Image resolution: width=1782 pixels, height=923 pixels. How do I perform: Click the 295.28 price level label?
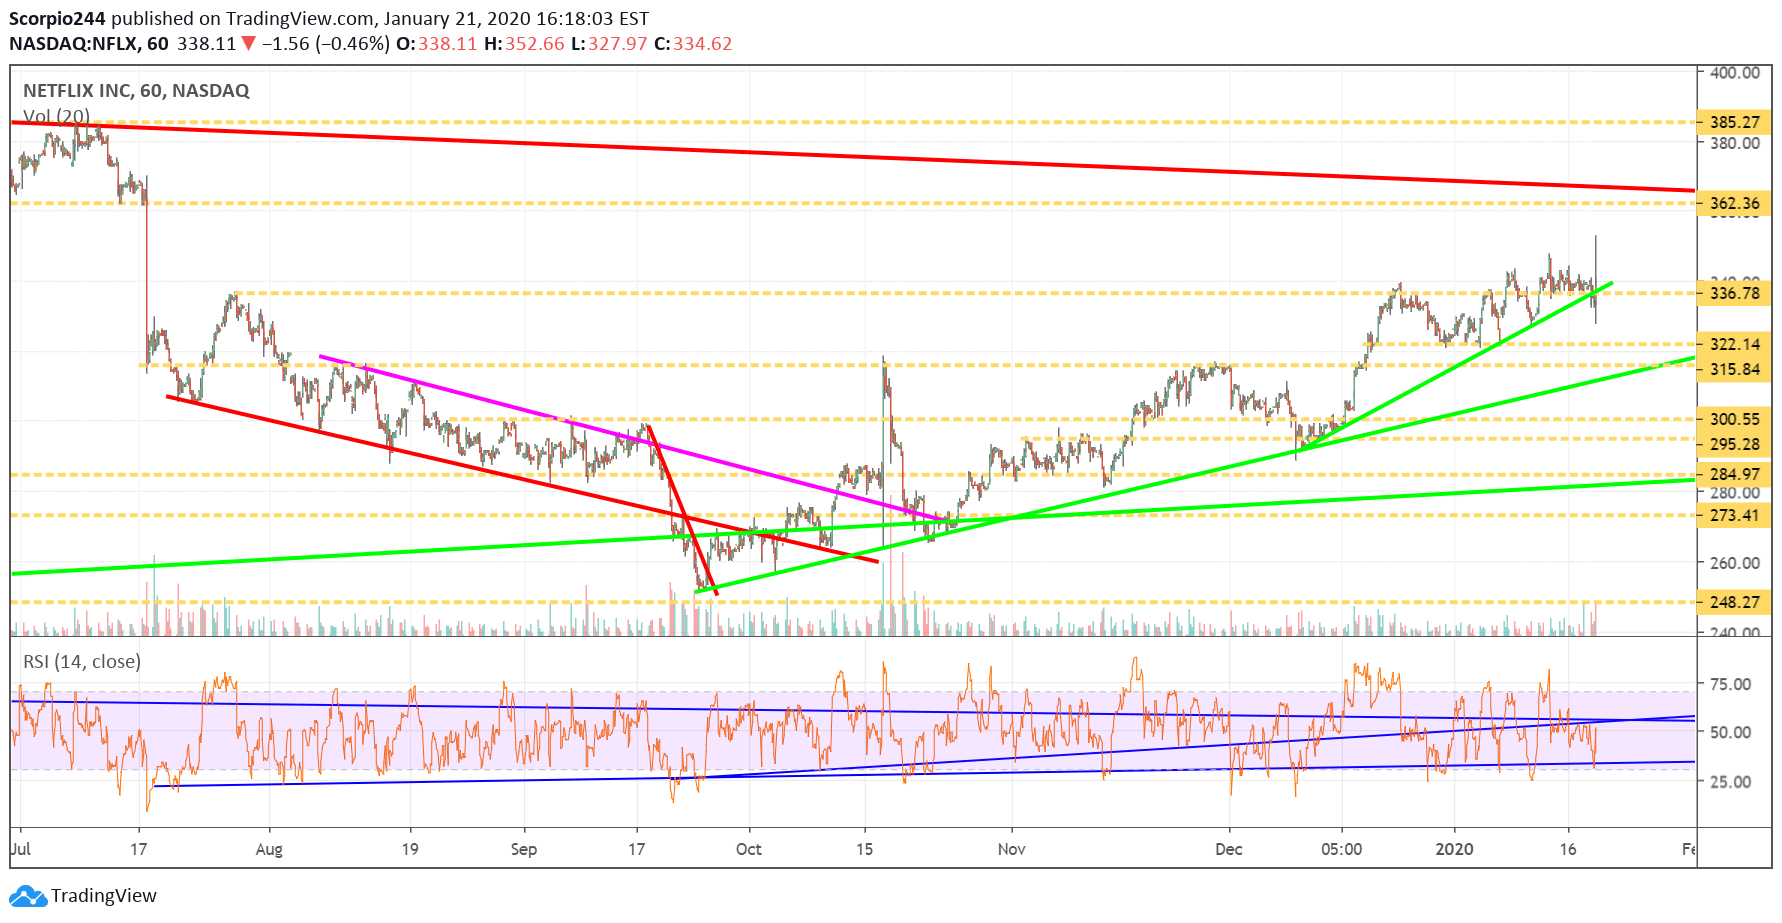(1734, 444)
